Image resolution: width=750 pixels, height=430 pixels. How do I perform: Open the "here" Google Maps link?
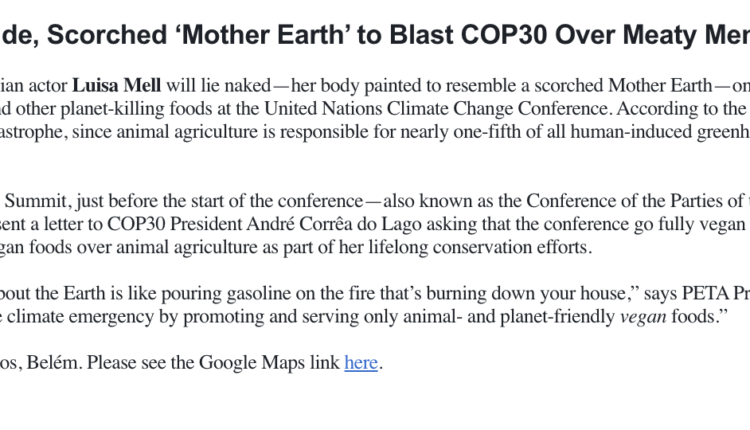click(360, 363)
